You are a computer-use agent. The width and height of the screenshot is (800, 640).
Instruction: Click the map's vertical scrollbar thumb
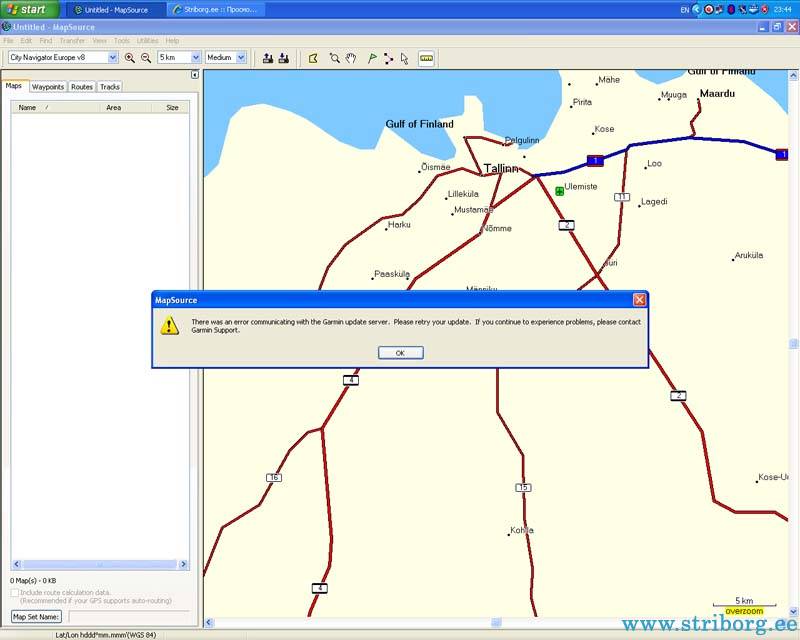tap(793, 344)
